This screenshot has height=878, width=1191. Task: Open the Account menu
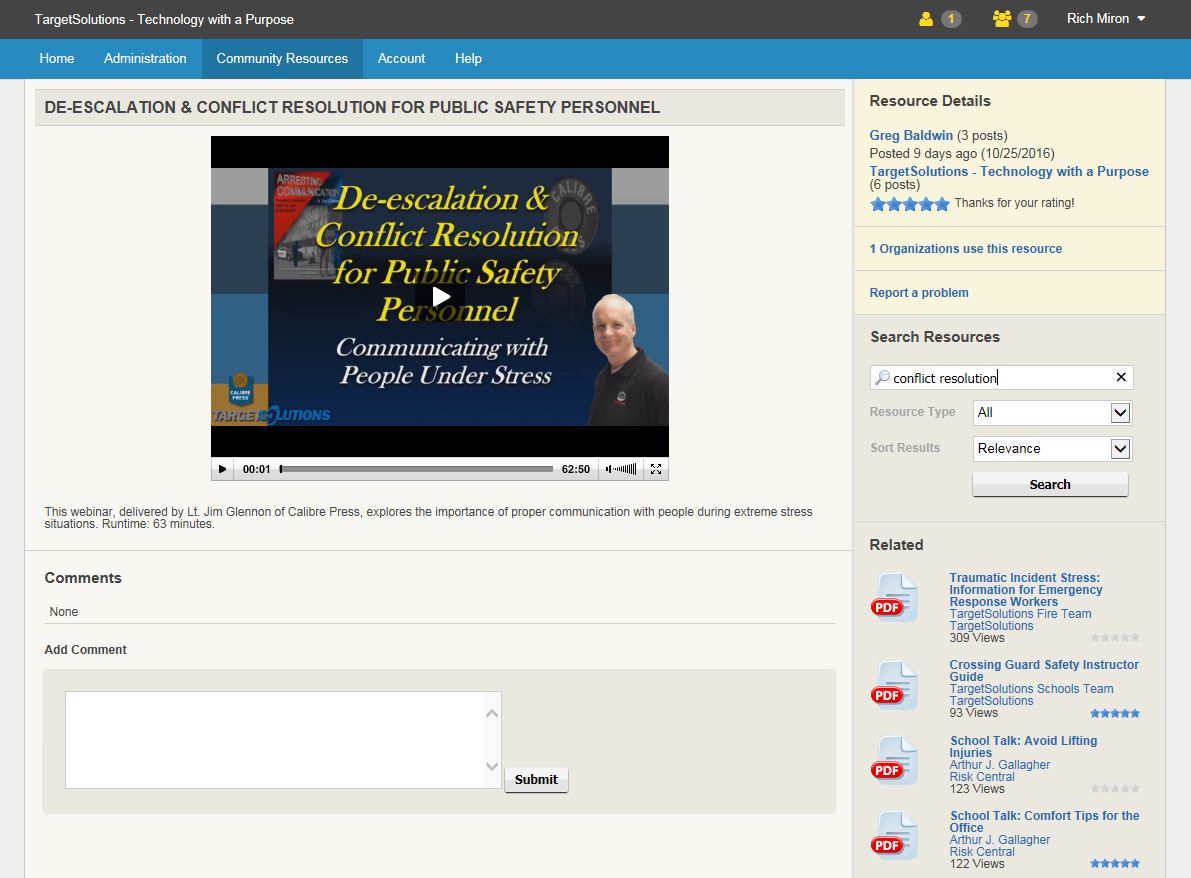pos(401,58)
